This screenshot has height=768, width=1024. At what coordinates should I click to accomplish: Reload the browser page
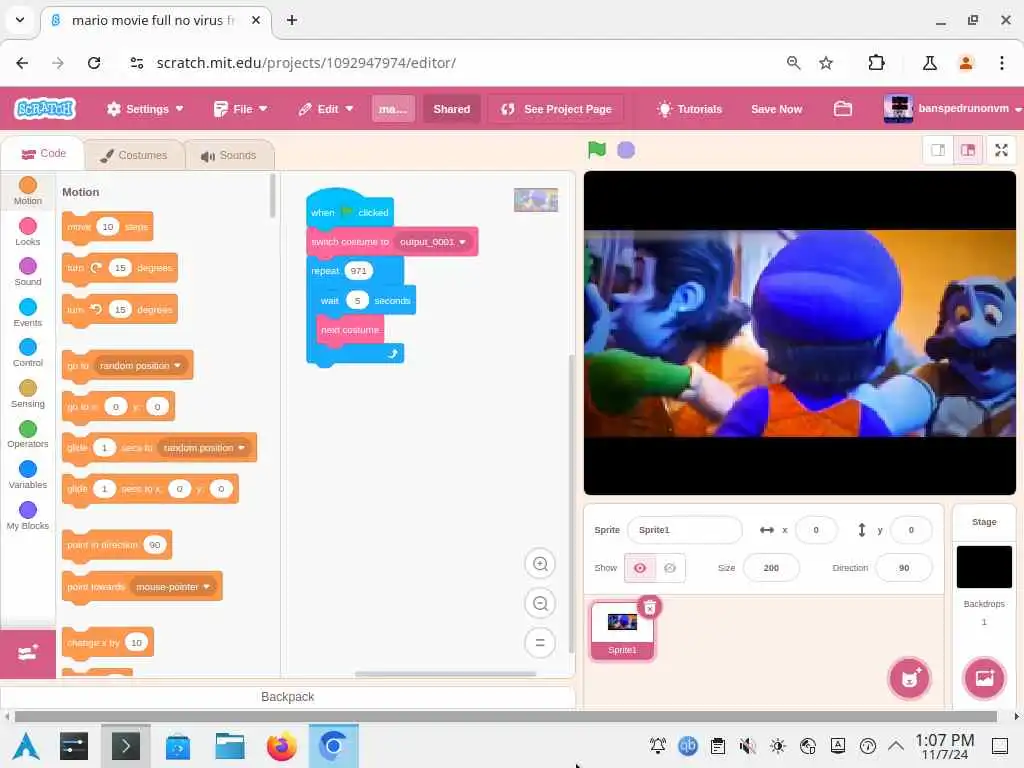click(x=94, y=63)
